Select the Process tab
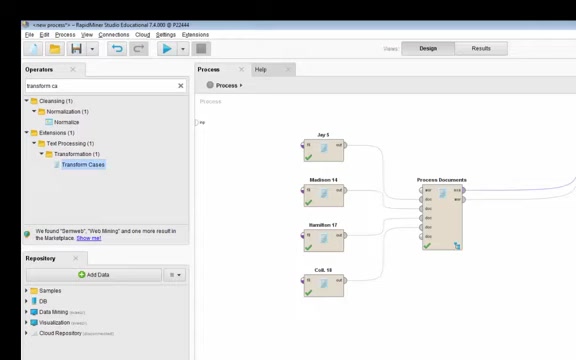Screen dimensions: 576x360 click(x=209, y=69)
